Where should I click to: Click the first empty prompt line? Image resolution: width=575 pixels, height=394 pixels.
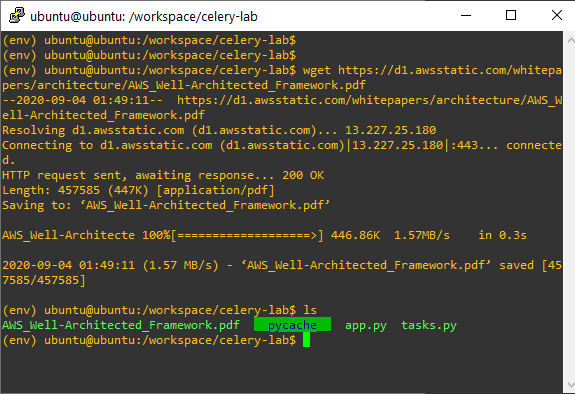pyautogui.click(x=149, y=40)
